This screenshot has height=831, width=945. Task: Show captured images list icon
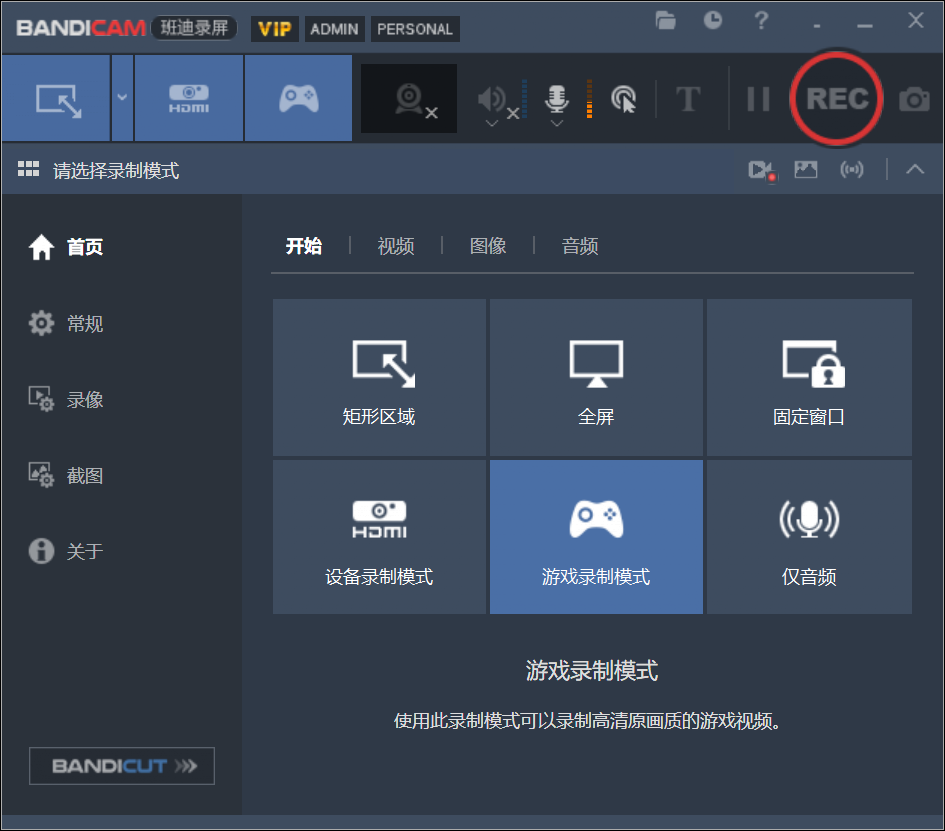point(806,169)
